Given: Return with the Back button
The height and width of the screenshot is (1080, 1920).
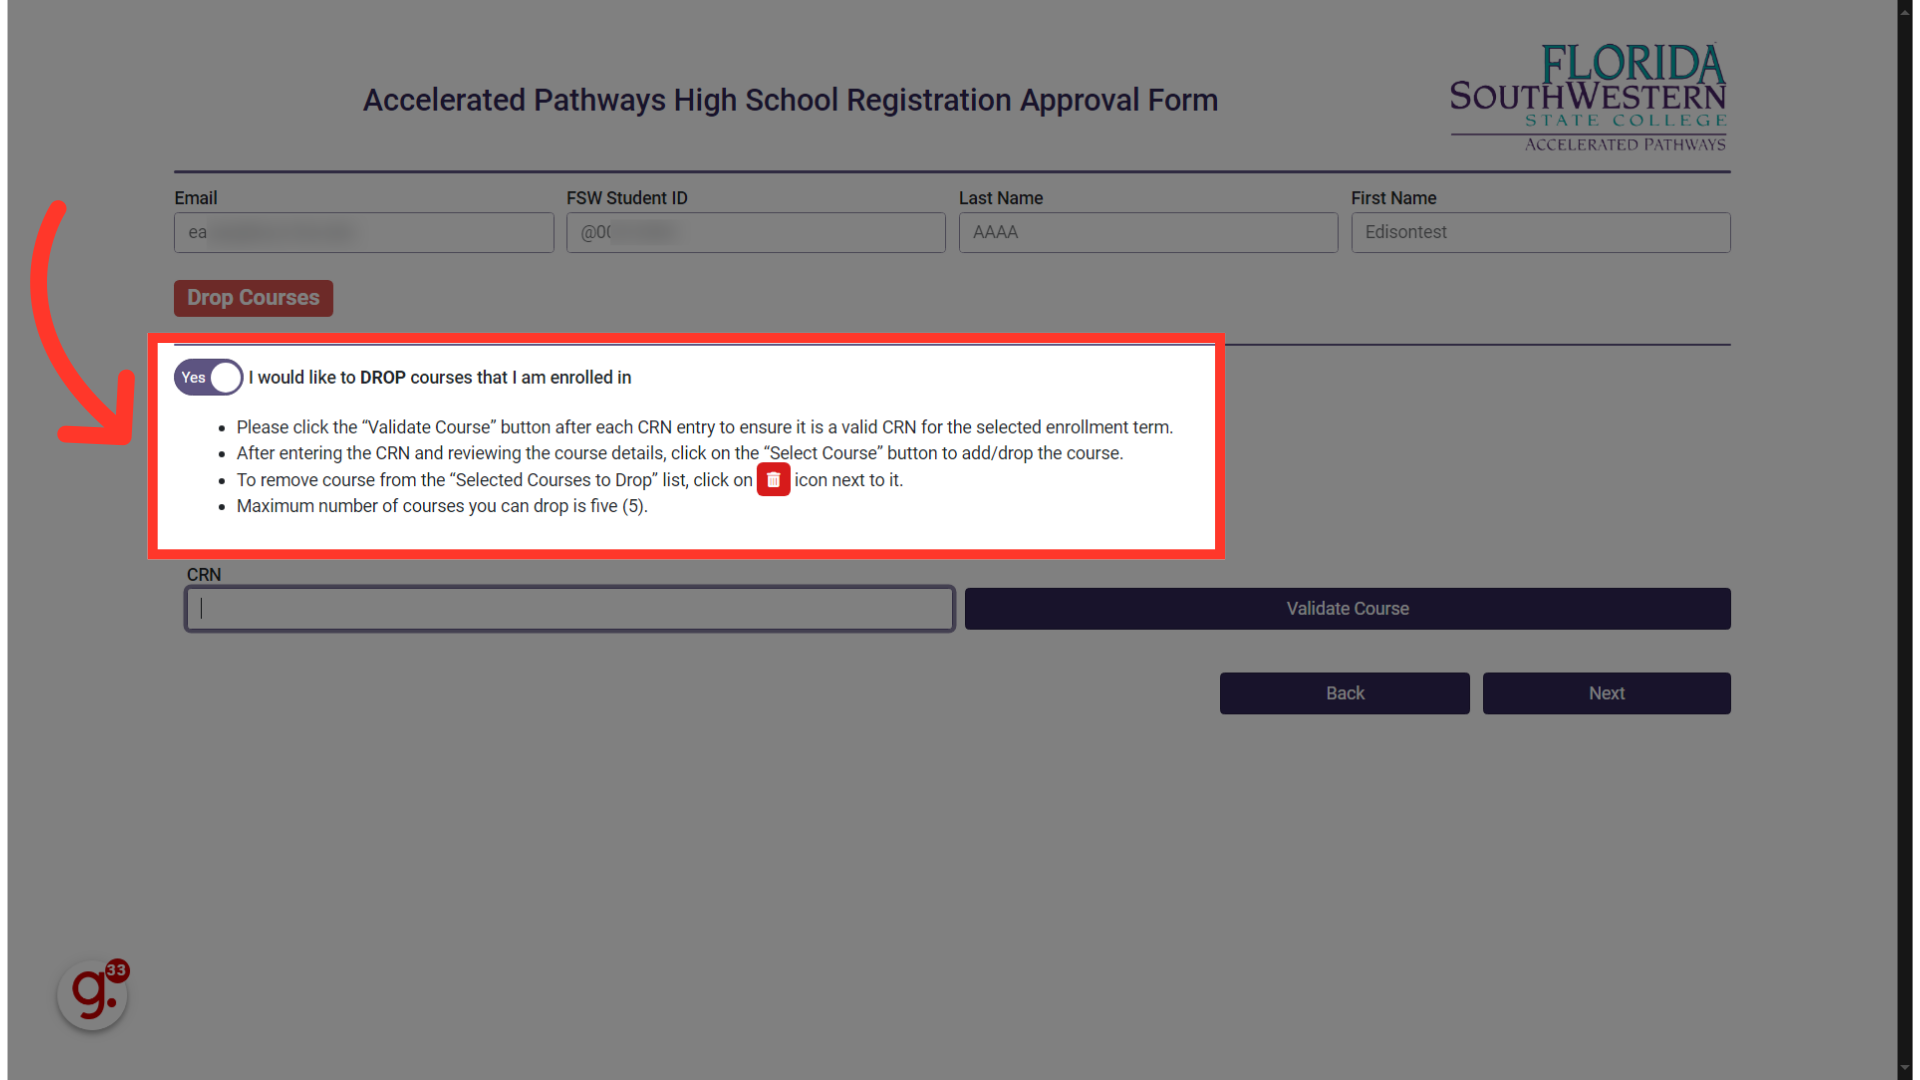Looking at the screenshot, I should 1344,693.
